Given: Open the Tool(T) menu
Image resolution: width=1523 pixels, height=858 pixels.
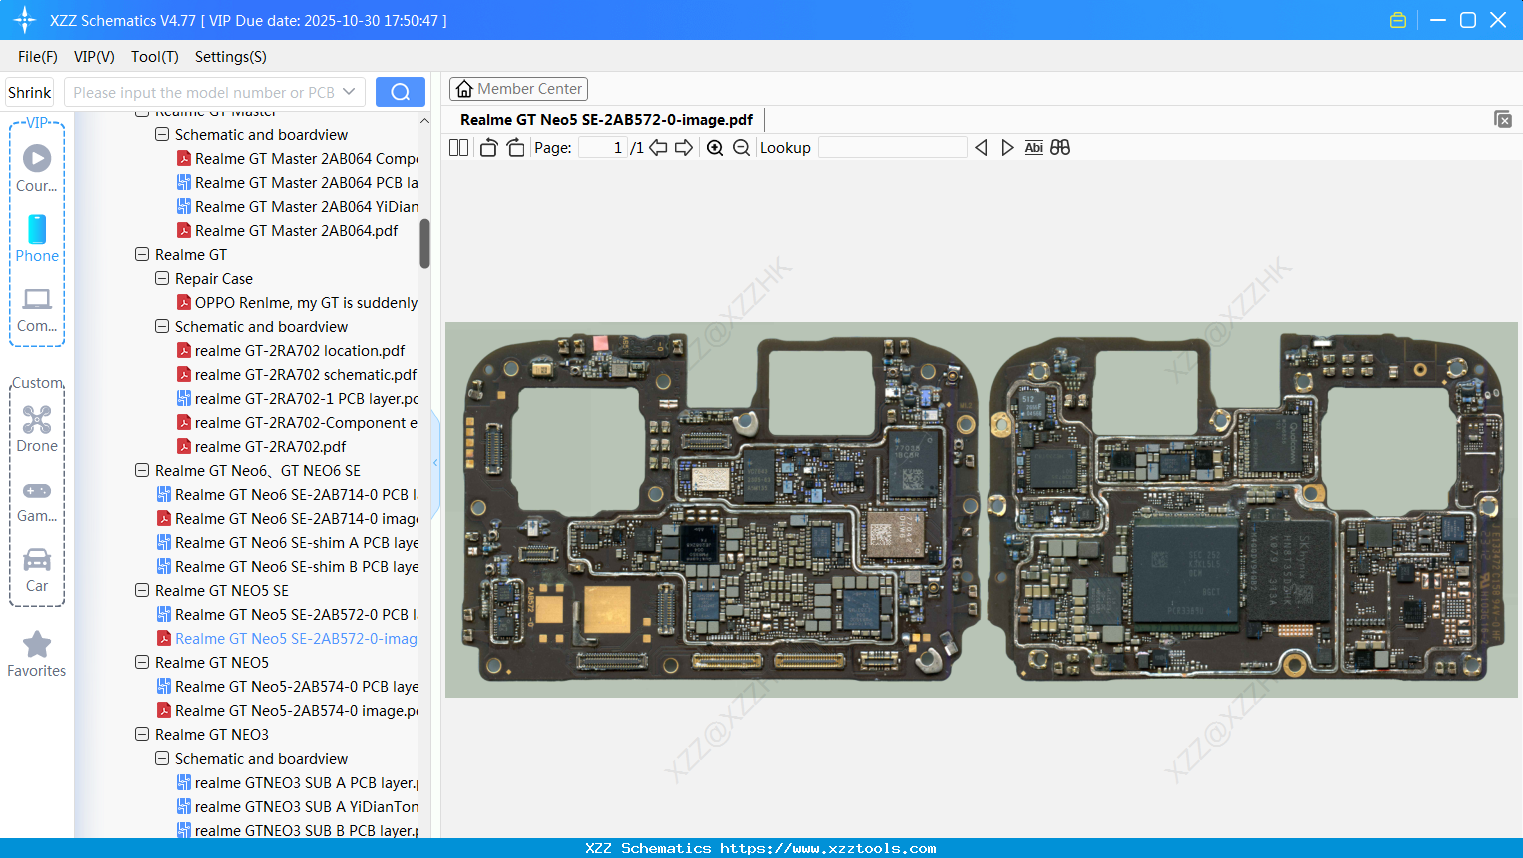Looking at the screenshot, I should 154,57.
